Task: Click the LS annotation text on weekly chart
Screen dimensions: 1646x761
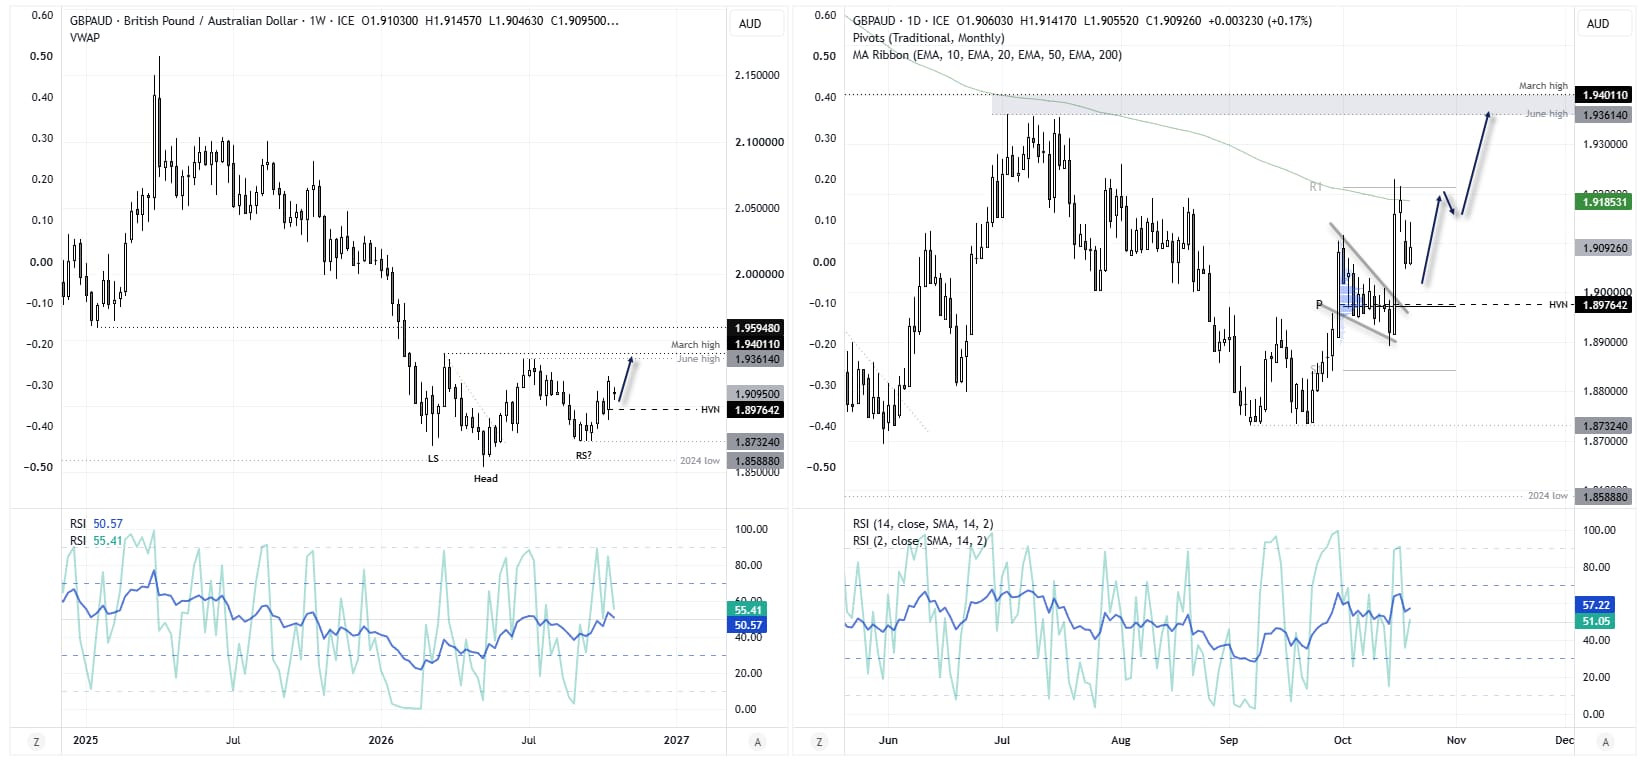Action: pyautogui.click(x=433, y=459)
